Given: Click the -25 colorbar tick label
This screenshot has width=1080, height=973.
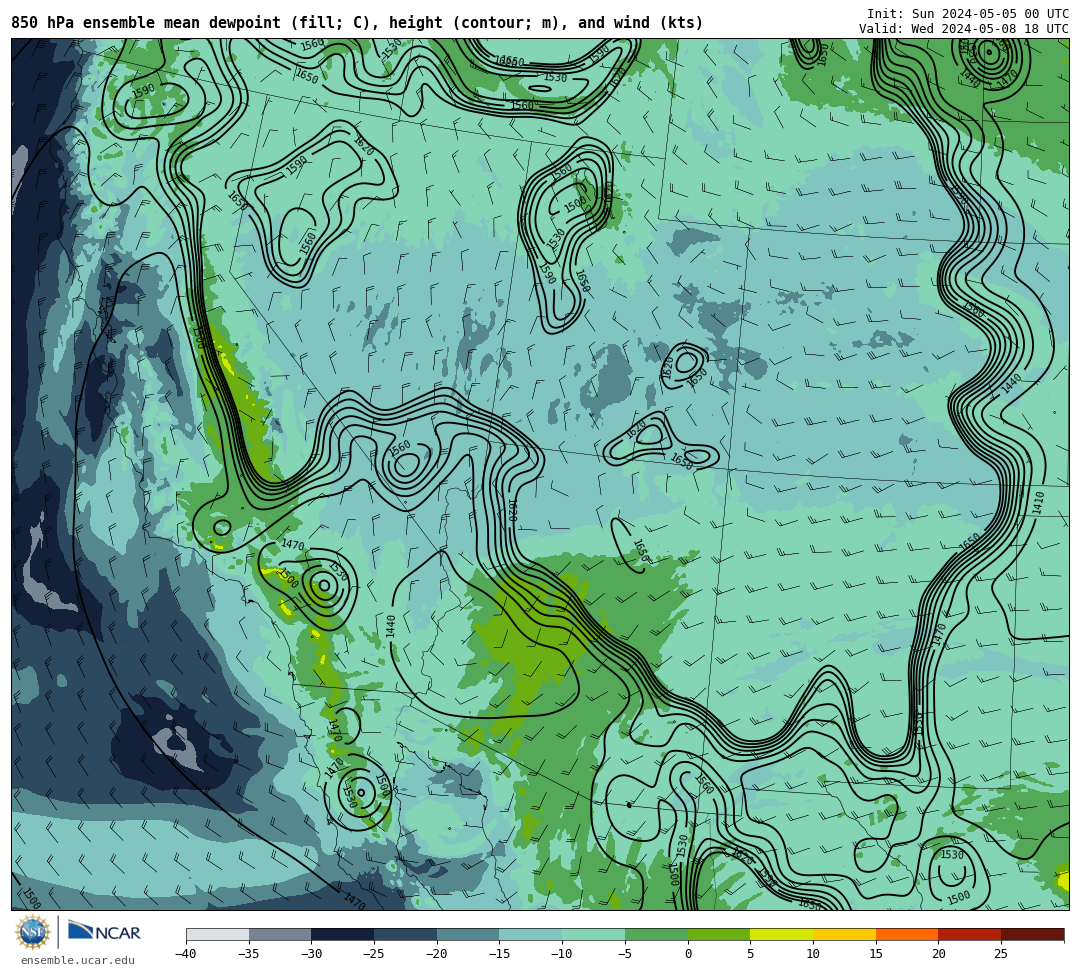Looking at the screenshot, I should pos(374,954).
